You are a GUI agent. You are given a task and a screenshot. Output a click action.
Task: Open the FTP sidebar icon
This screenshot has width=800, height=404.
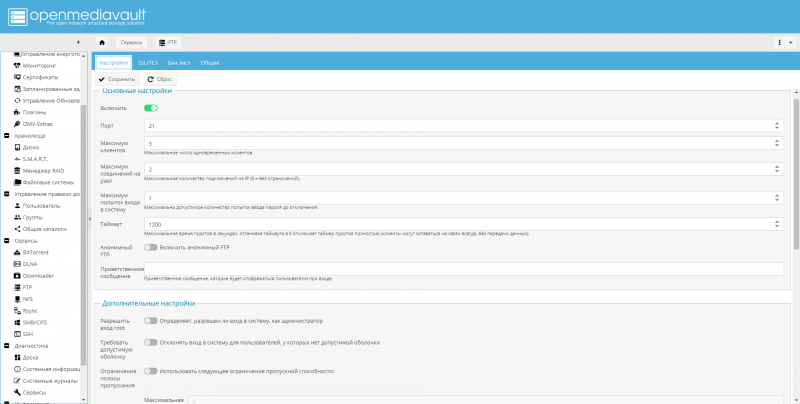click(17, 288)
